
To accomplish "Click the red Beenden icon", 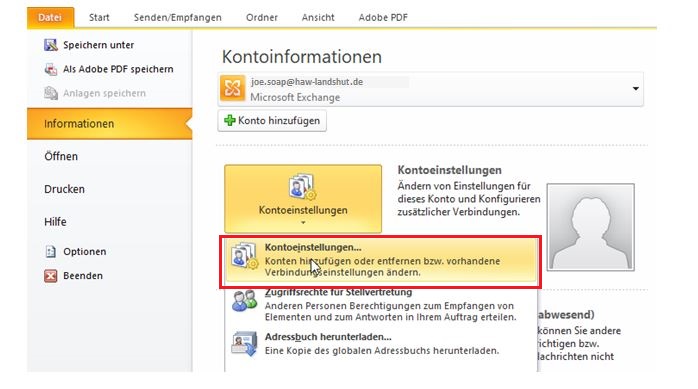I will [x=51, y=276].
